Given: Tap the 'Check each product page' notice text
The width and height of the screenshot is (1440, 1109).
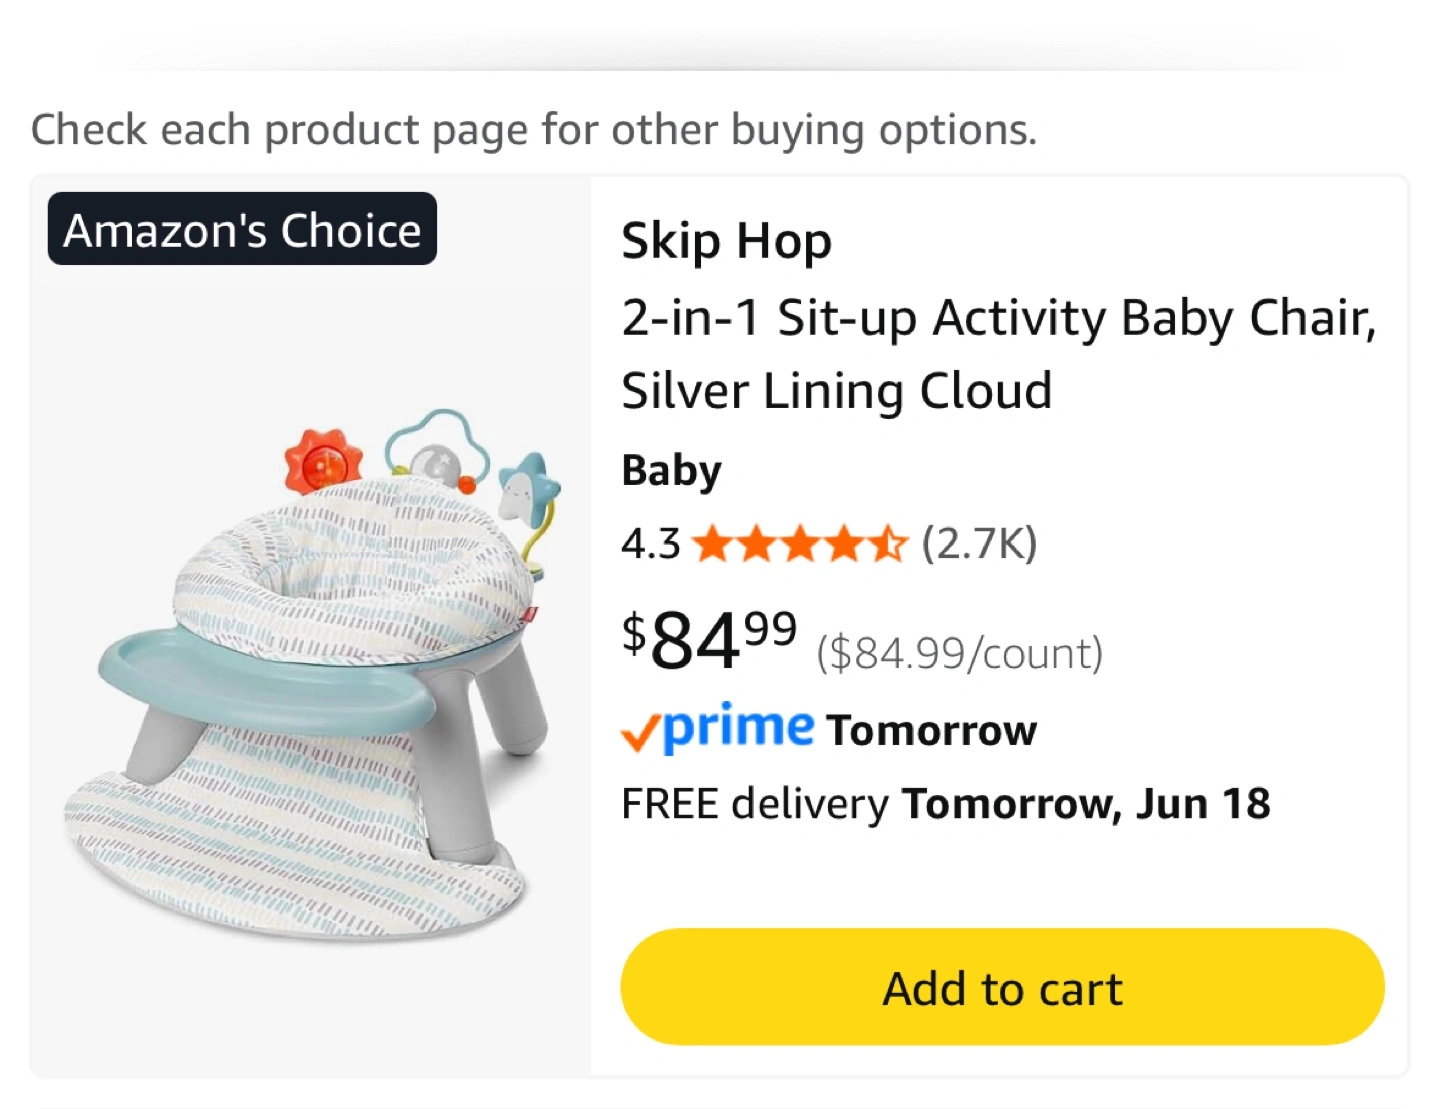Looking at the screenshot, I should (x=534, y=130).
